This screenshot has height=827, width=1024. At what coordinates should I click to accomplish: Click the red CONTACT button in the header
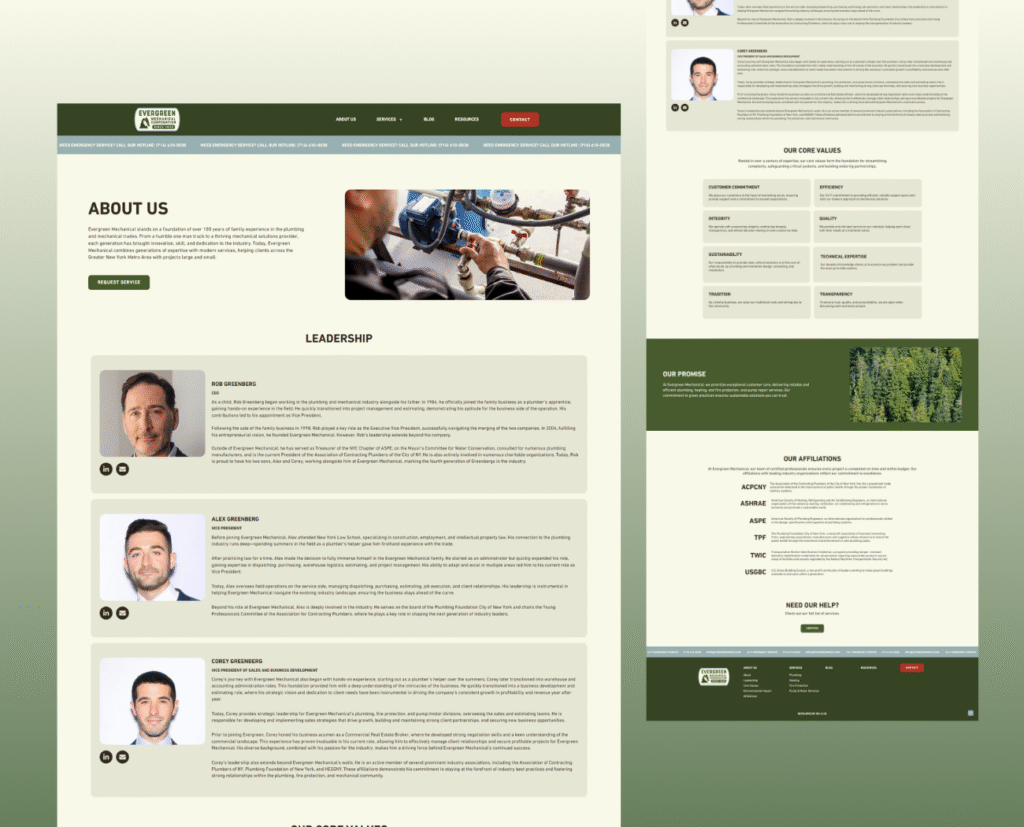(519, 118)
